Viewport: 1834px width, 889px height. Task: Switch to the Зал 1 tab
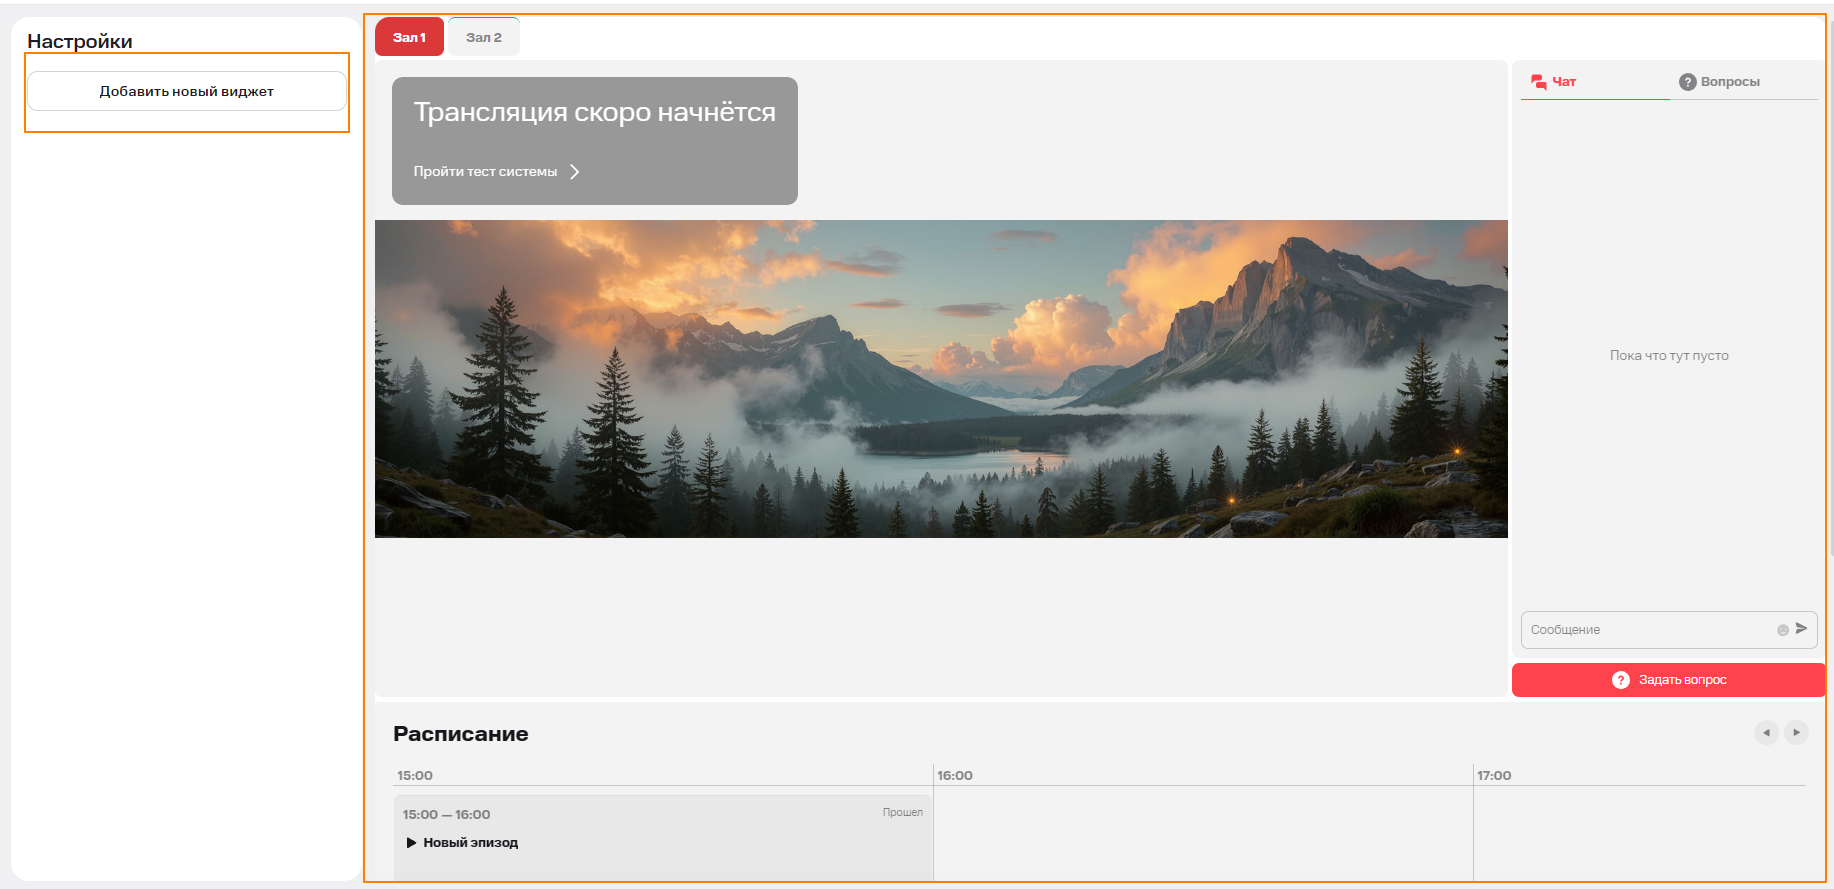point(409,38)
